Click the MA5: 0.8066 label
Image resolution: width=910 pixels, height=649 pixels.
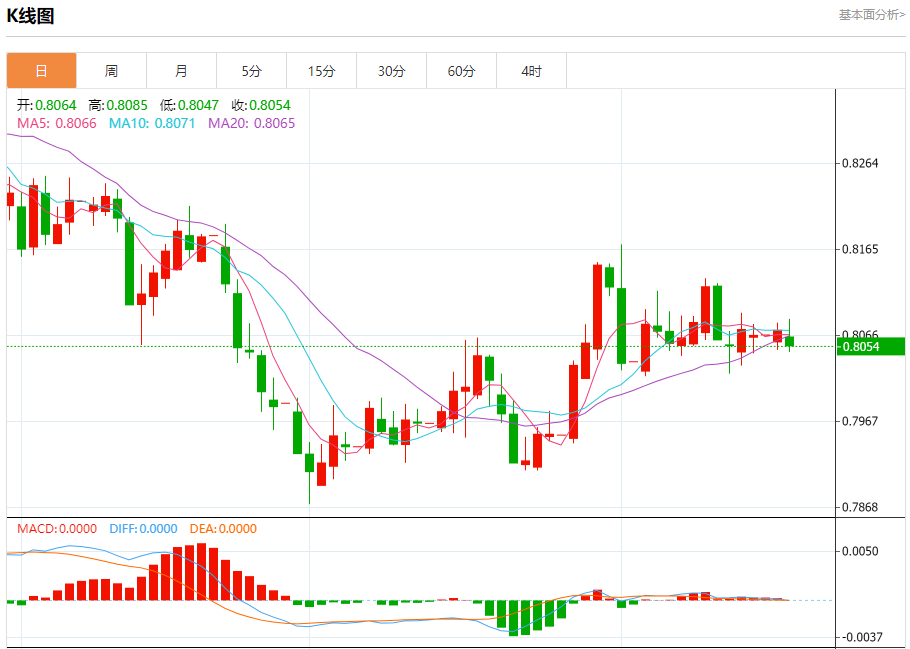click(x=57, y=123)
